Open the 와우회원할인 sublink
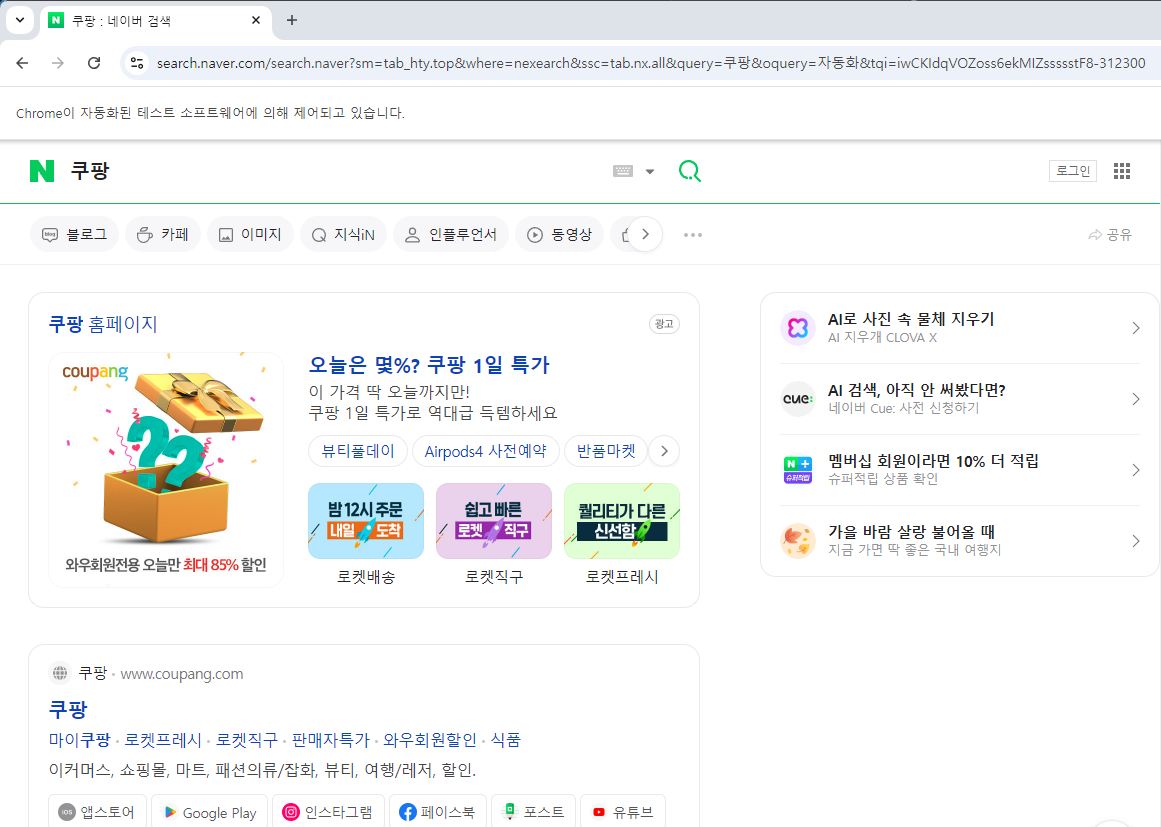The width and height of the screenshot is (1161, 827). pos(430,740)
